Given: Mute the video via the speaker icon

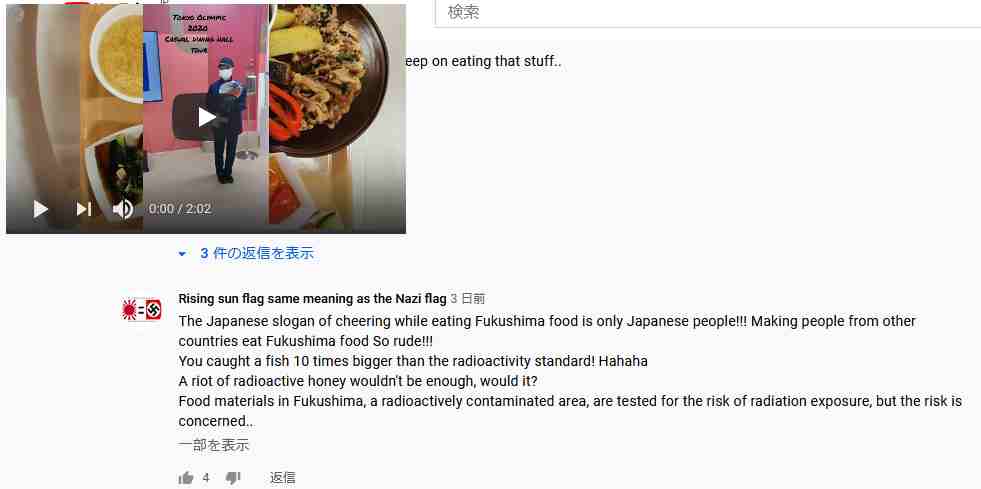Looking at the screenshot, I should pyautogui.click(x=123, y=209).
